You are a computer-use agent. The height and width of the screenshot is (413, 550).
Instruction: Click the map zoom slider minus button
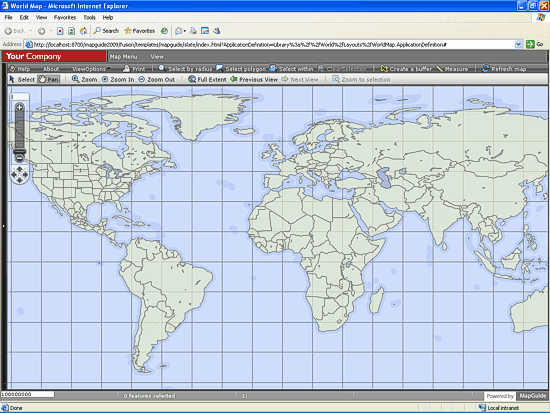tap(20, 158)
